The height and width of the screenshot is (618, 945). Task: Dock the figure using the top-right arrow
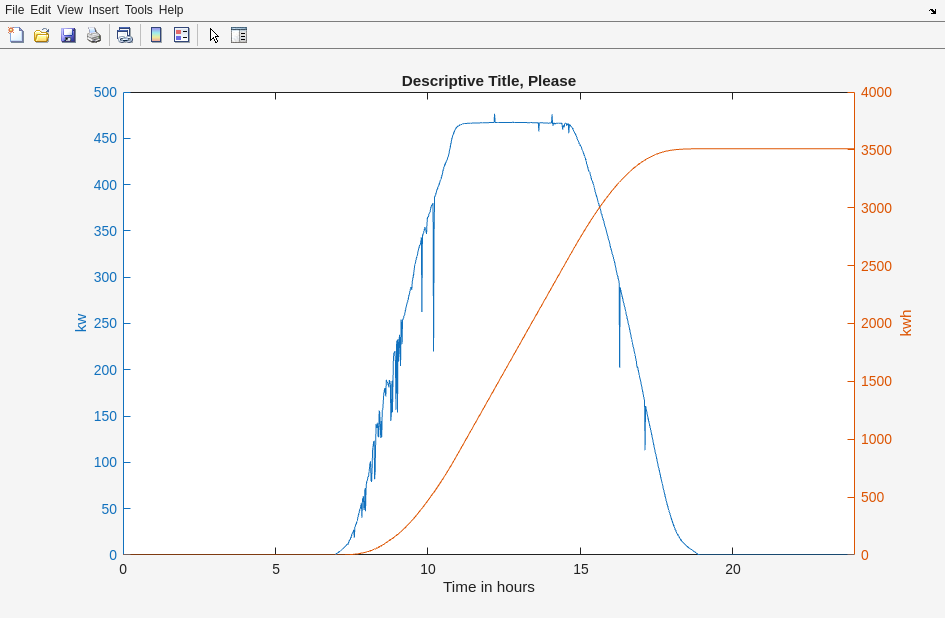click(x=932, y=10)
